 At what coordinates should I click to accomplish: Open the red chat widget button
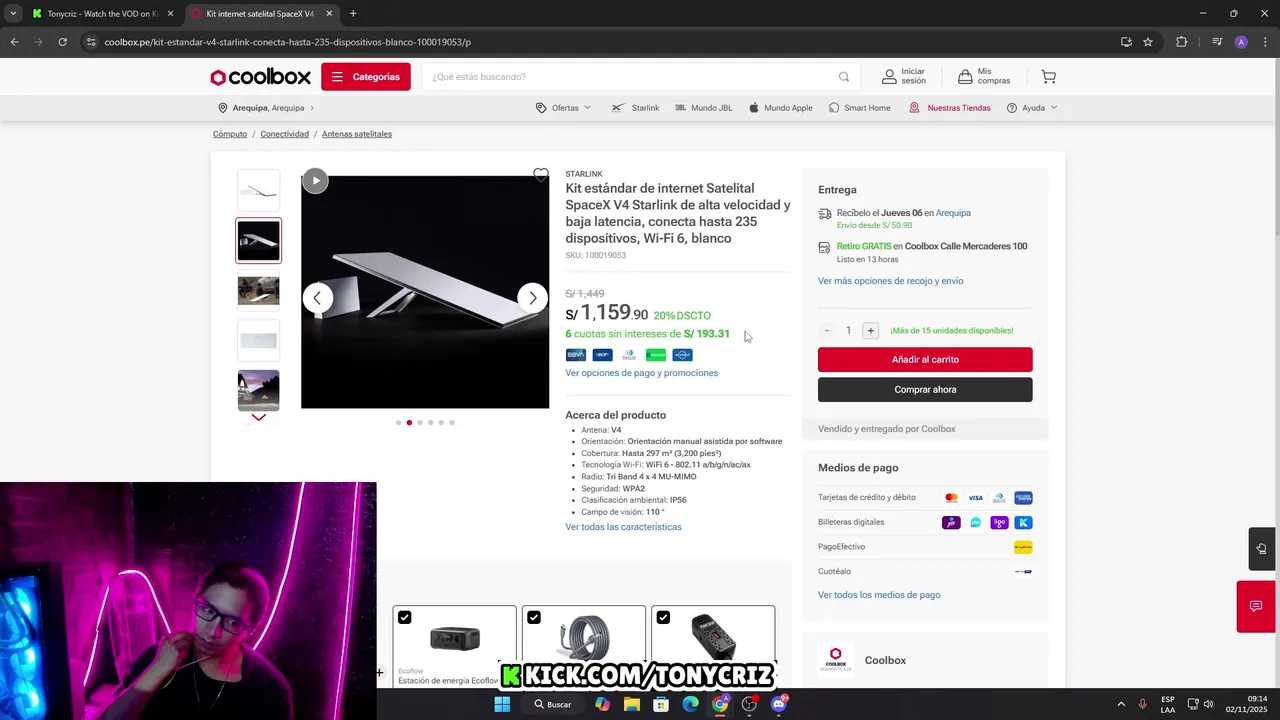pos(1256,606)
